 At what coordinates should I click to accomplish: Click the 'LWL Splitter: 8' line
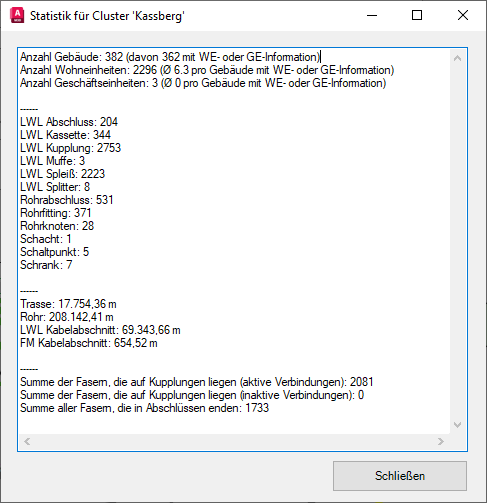coord(55,187)
